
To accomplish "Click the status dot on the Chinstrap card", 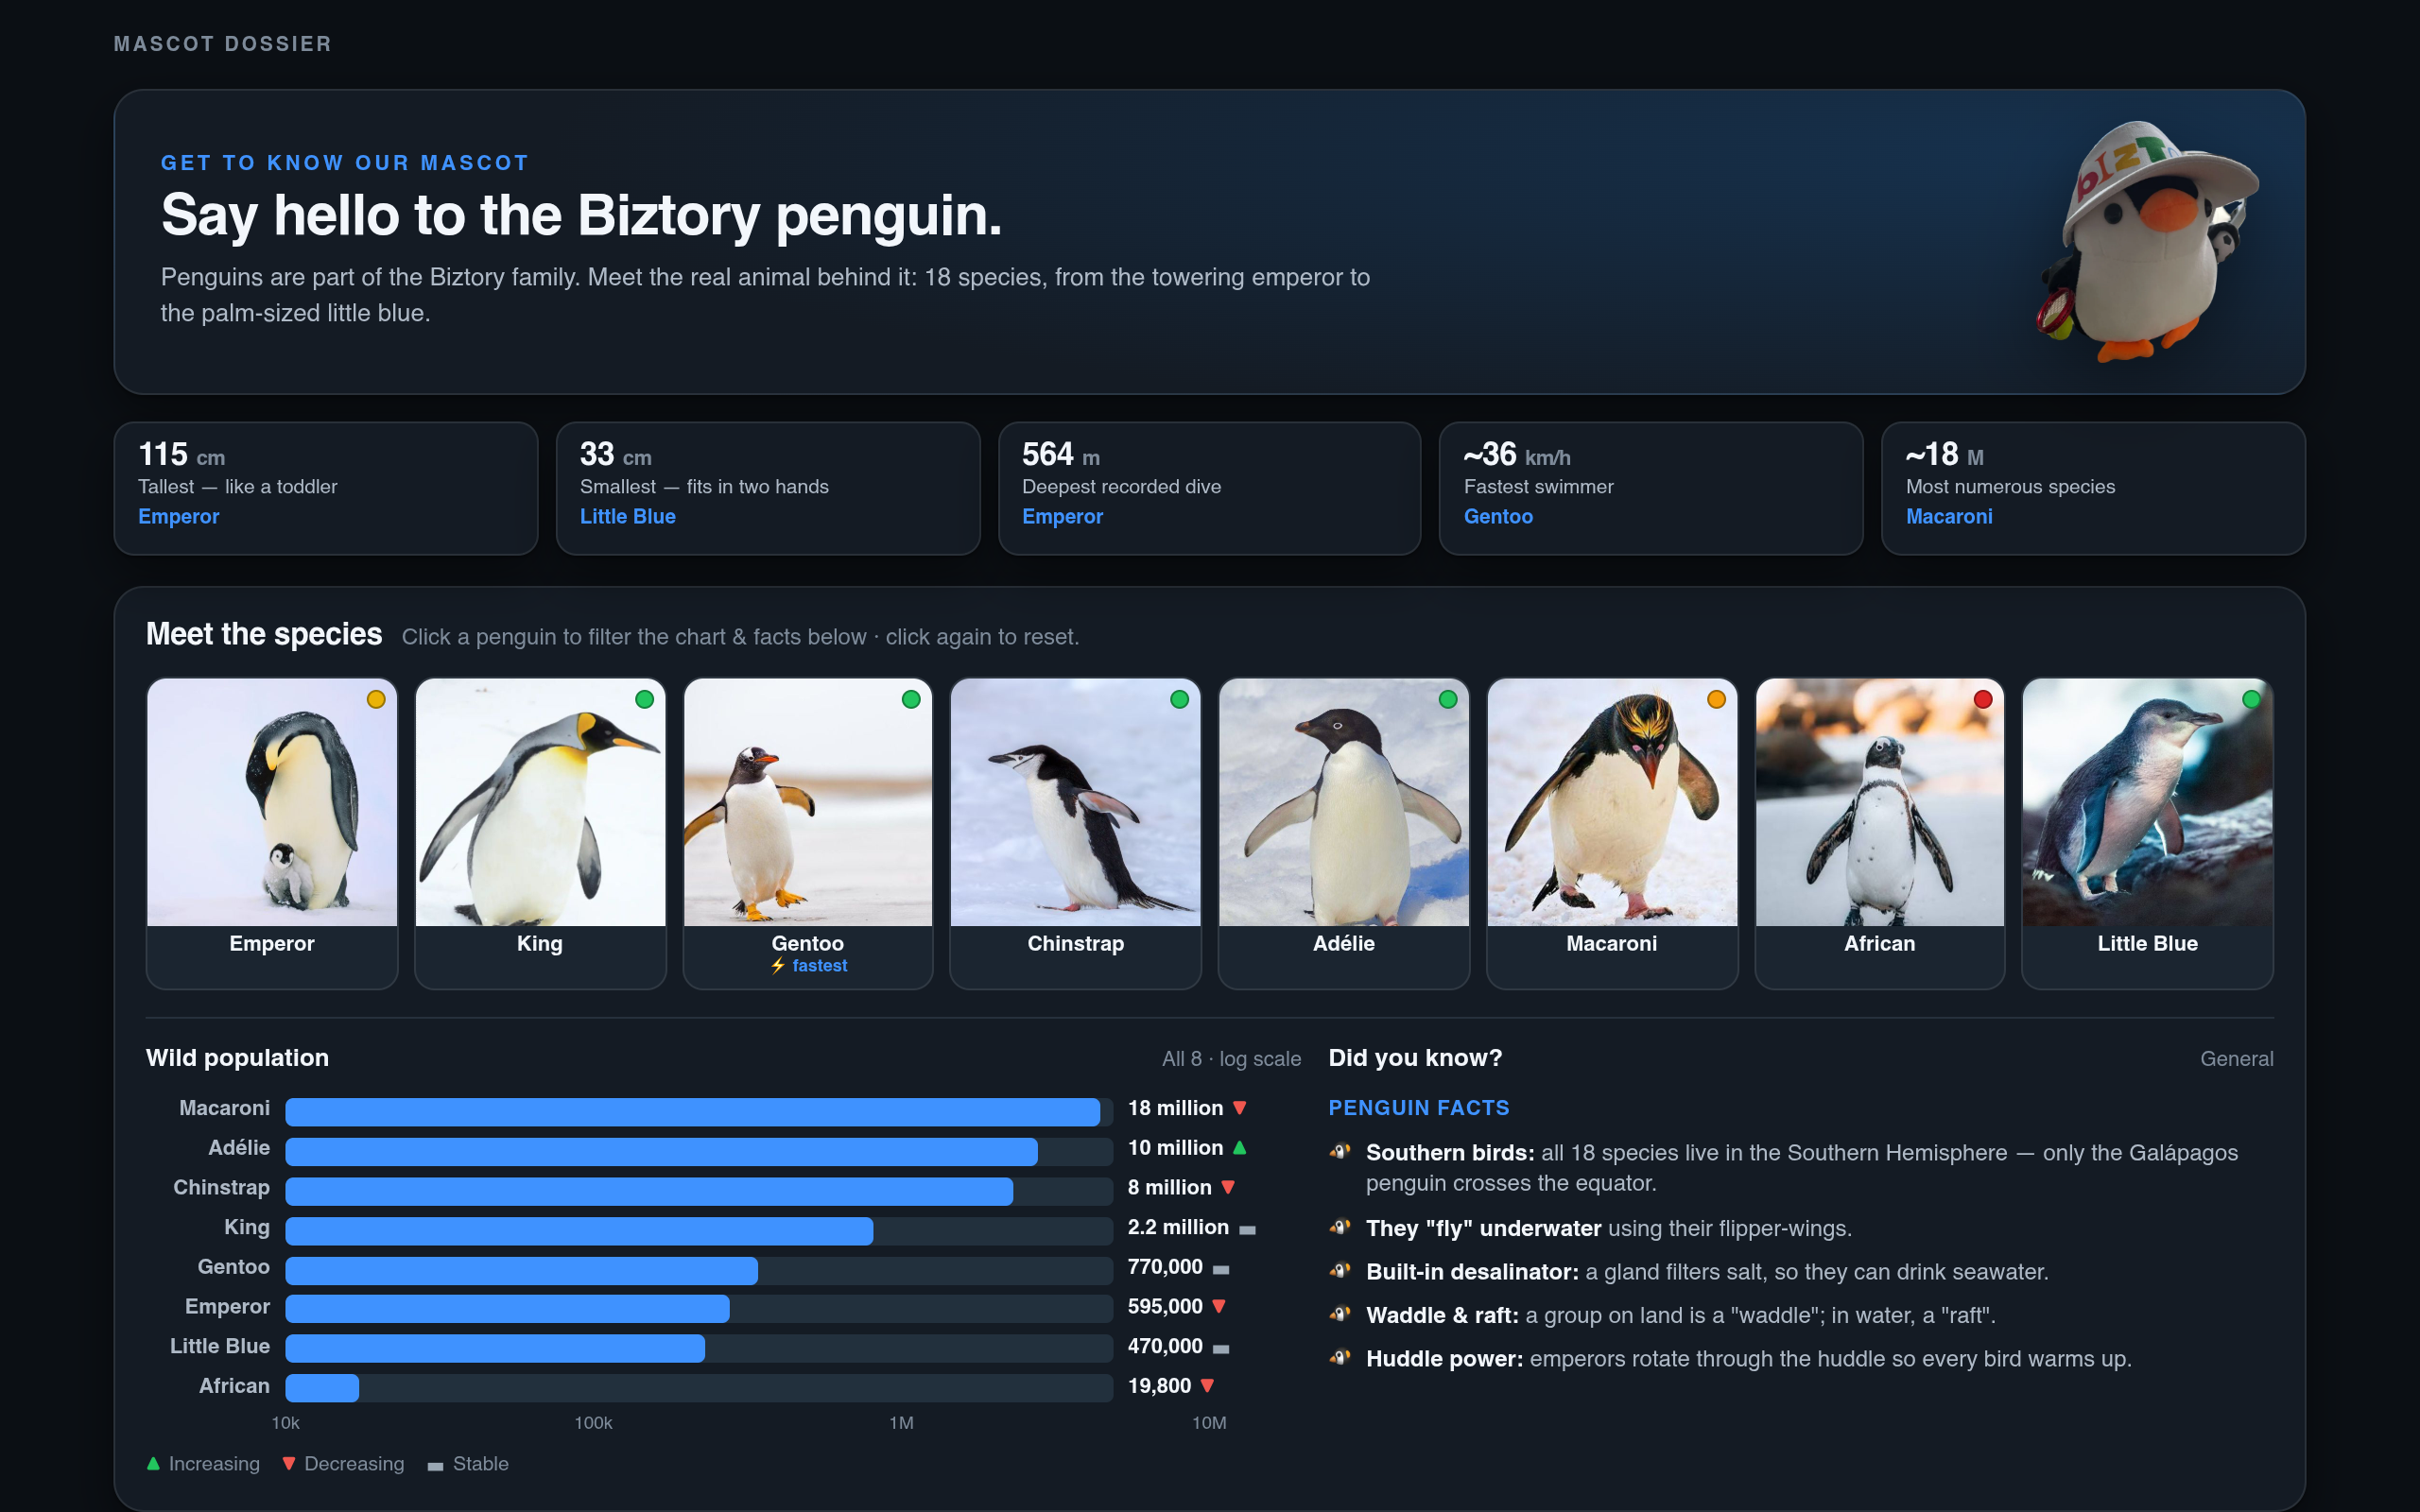I will [x=1180, y=699].
